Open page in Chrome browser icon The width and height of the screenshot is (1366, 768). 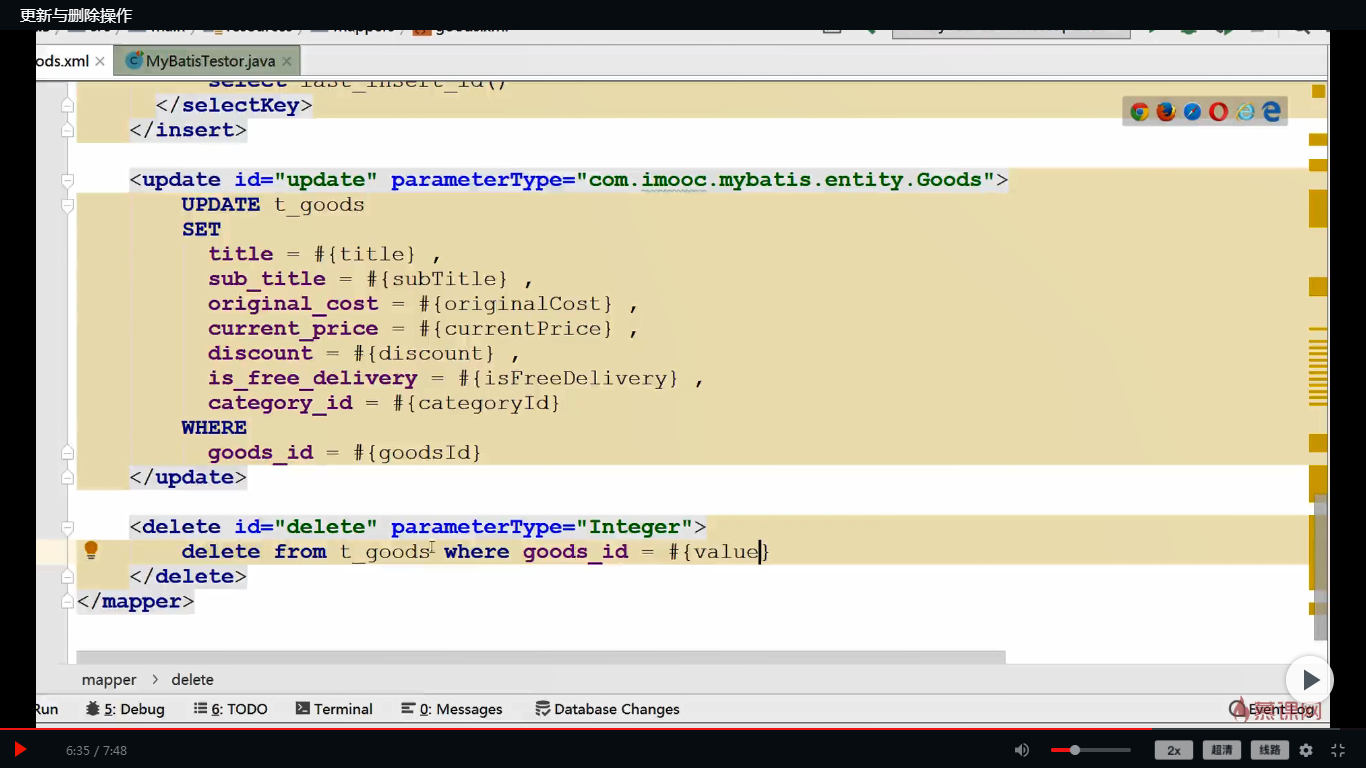click(x=1139, y=112)
